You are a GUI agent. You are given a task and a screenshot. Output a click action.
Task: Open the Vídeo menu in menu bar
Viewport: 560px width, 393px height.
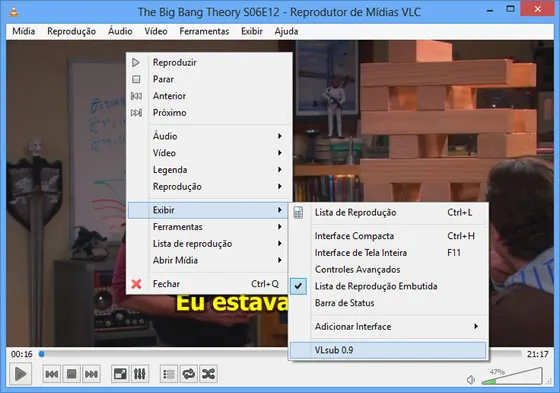point(156,31)
